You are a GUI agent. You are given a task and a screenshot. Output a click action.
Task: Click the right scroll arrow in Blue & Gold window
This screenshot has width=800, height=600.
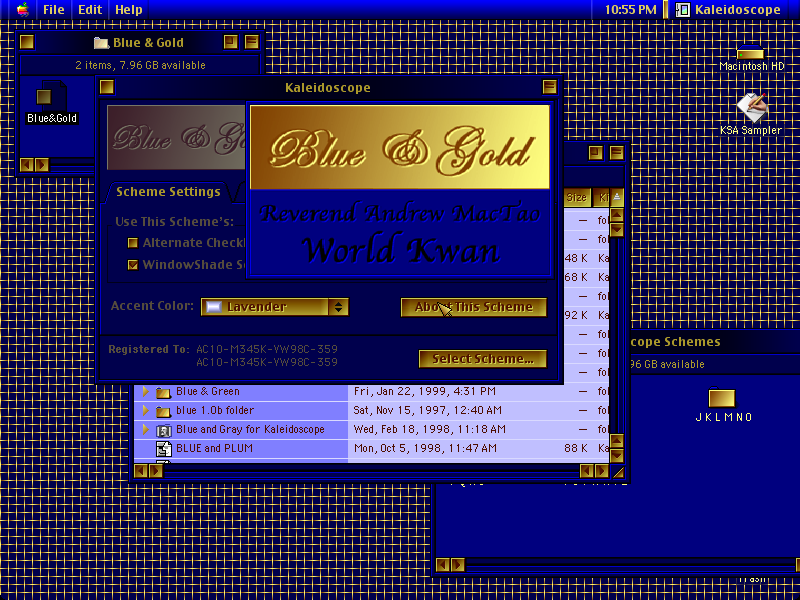point(42,165)
